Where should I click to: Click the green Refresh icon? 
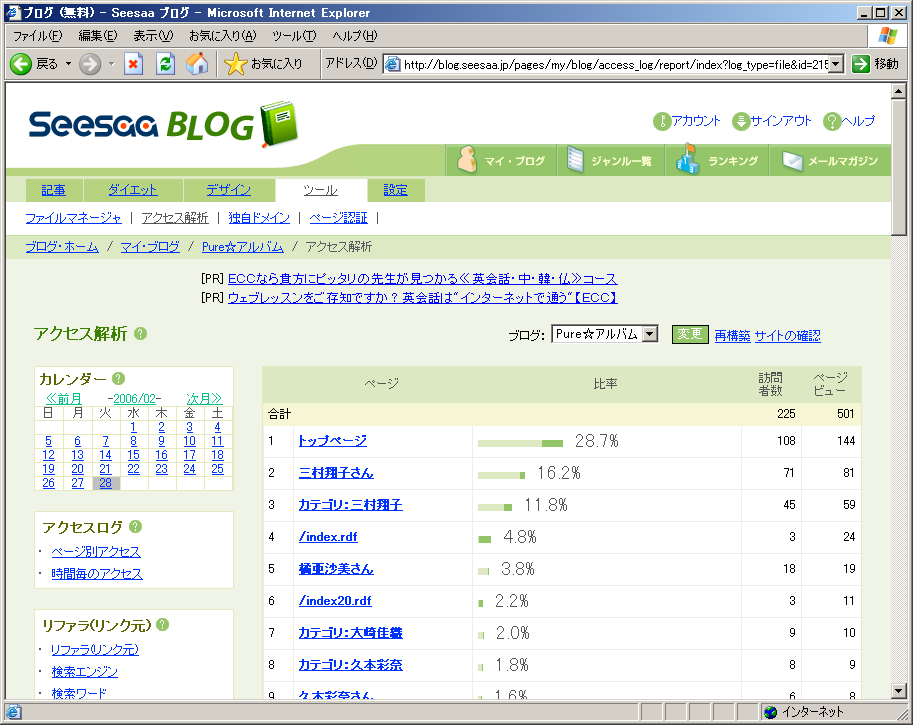(165, 63)
